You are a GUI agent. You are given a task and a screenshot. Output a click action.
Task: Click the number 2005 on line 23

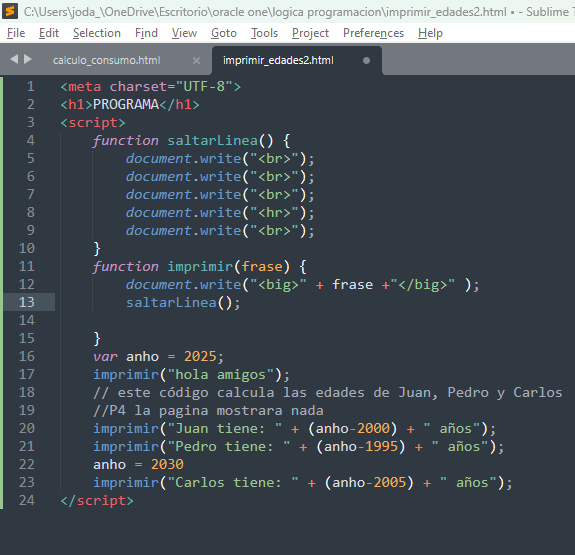click(x=390, y=482)
